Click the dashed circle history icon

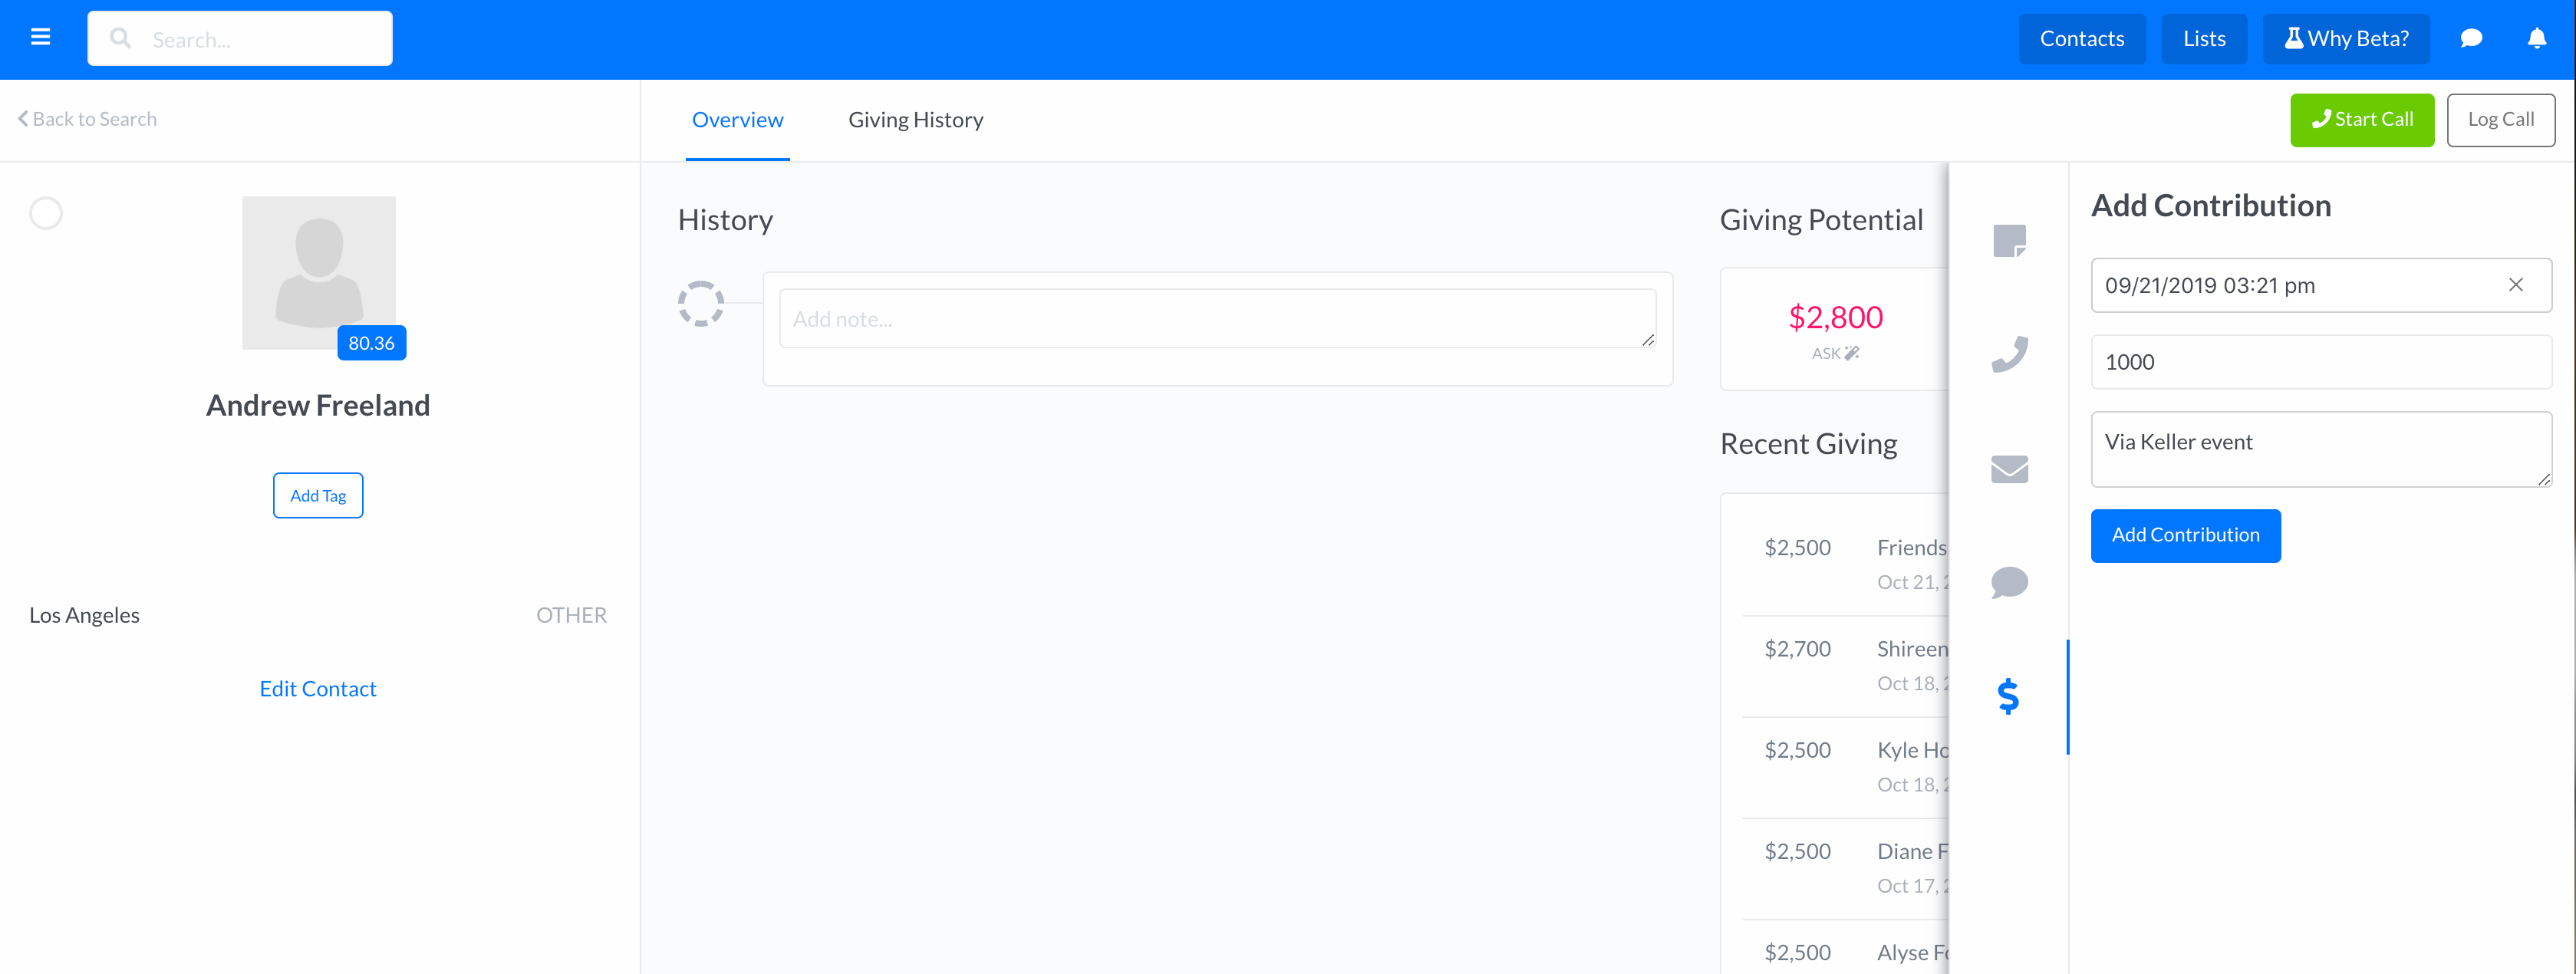(x=701, y=303)
